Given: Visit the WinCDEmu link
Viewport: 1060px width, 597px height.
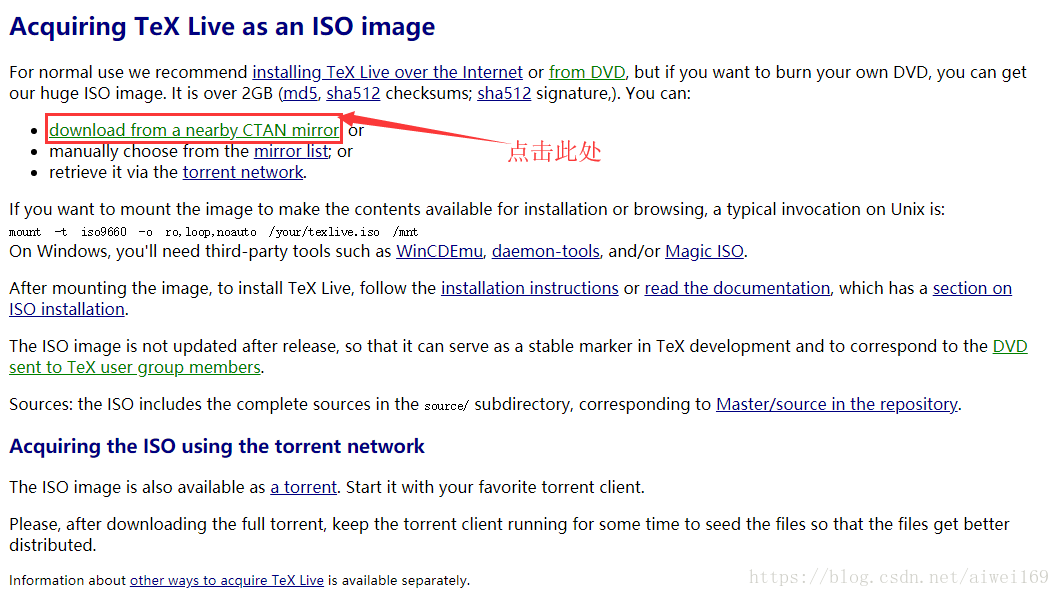Looking at the screenshot, I should (x=439, y=252).
